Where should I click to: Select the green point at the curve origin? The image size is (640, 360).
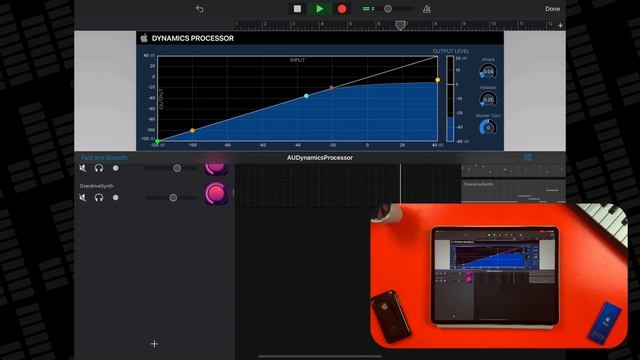[157, 141]
